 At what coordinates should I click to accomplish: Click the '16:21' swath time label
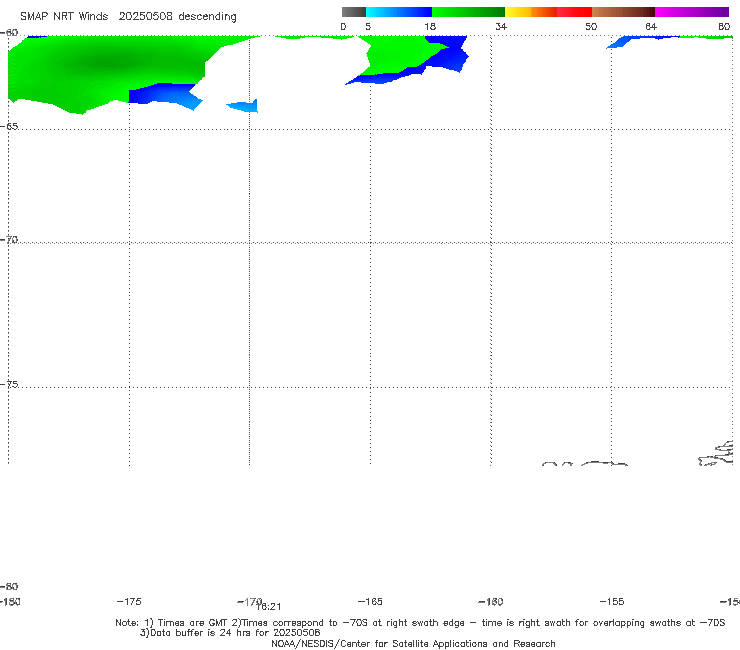coord(269,607)
